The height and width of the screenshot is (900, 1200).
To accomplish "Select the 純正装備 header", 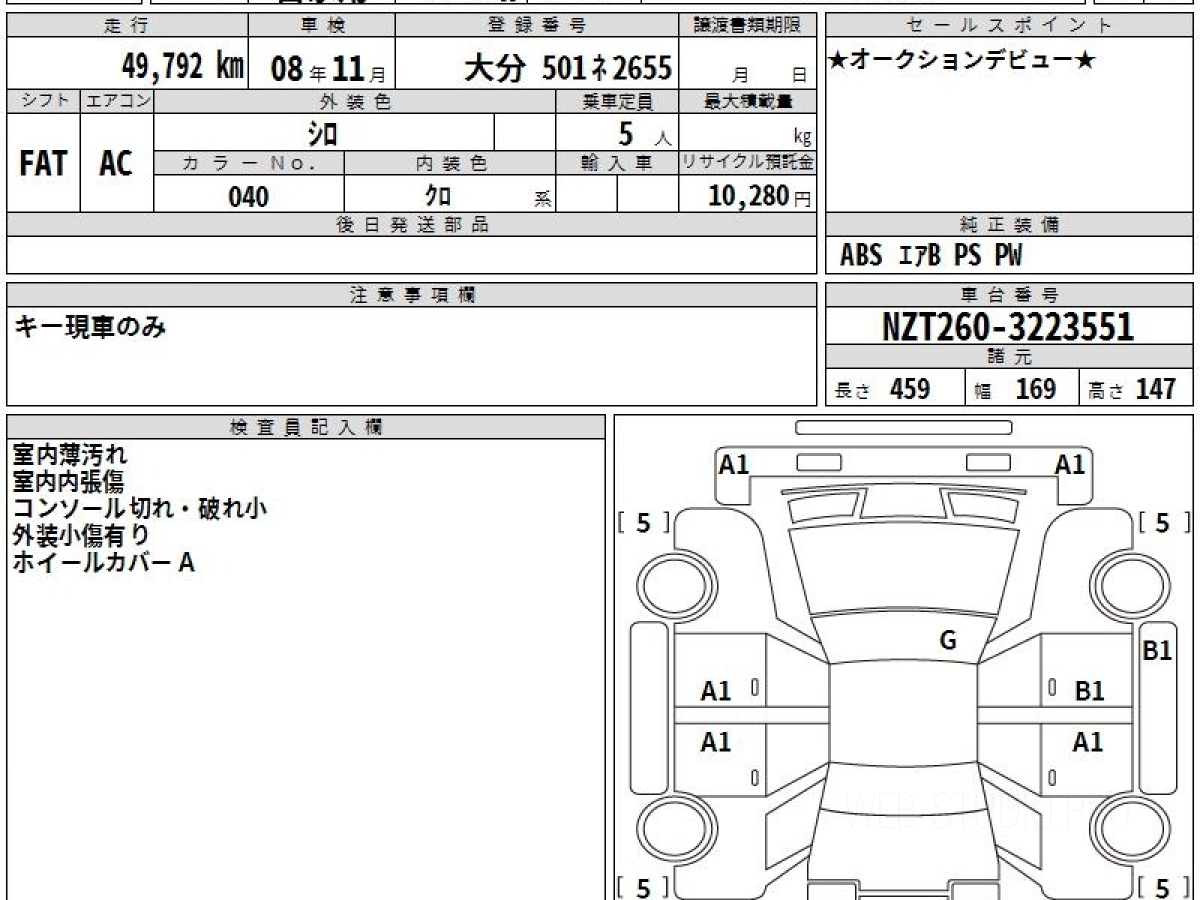I will 1009,225.
